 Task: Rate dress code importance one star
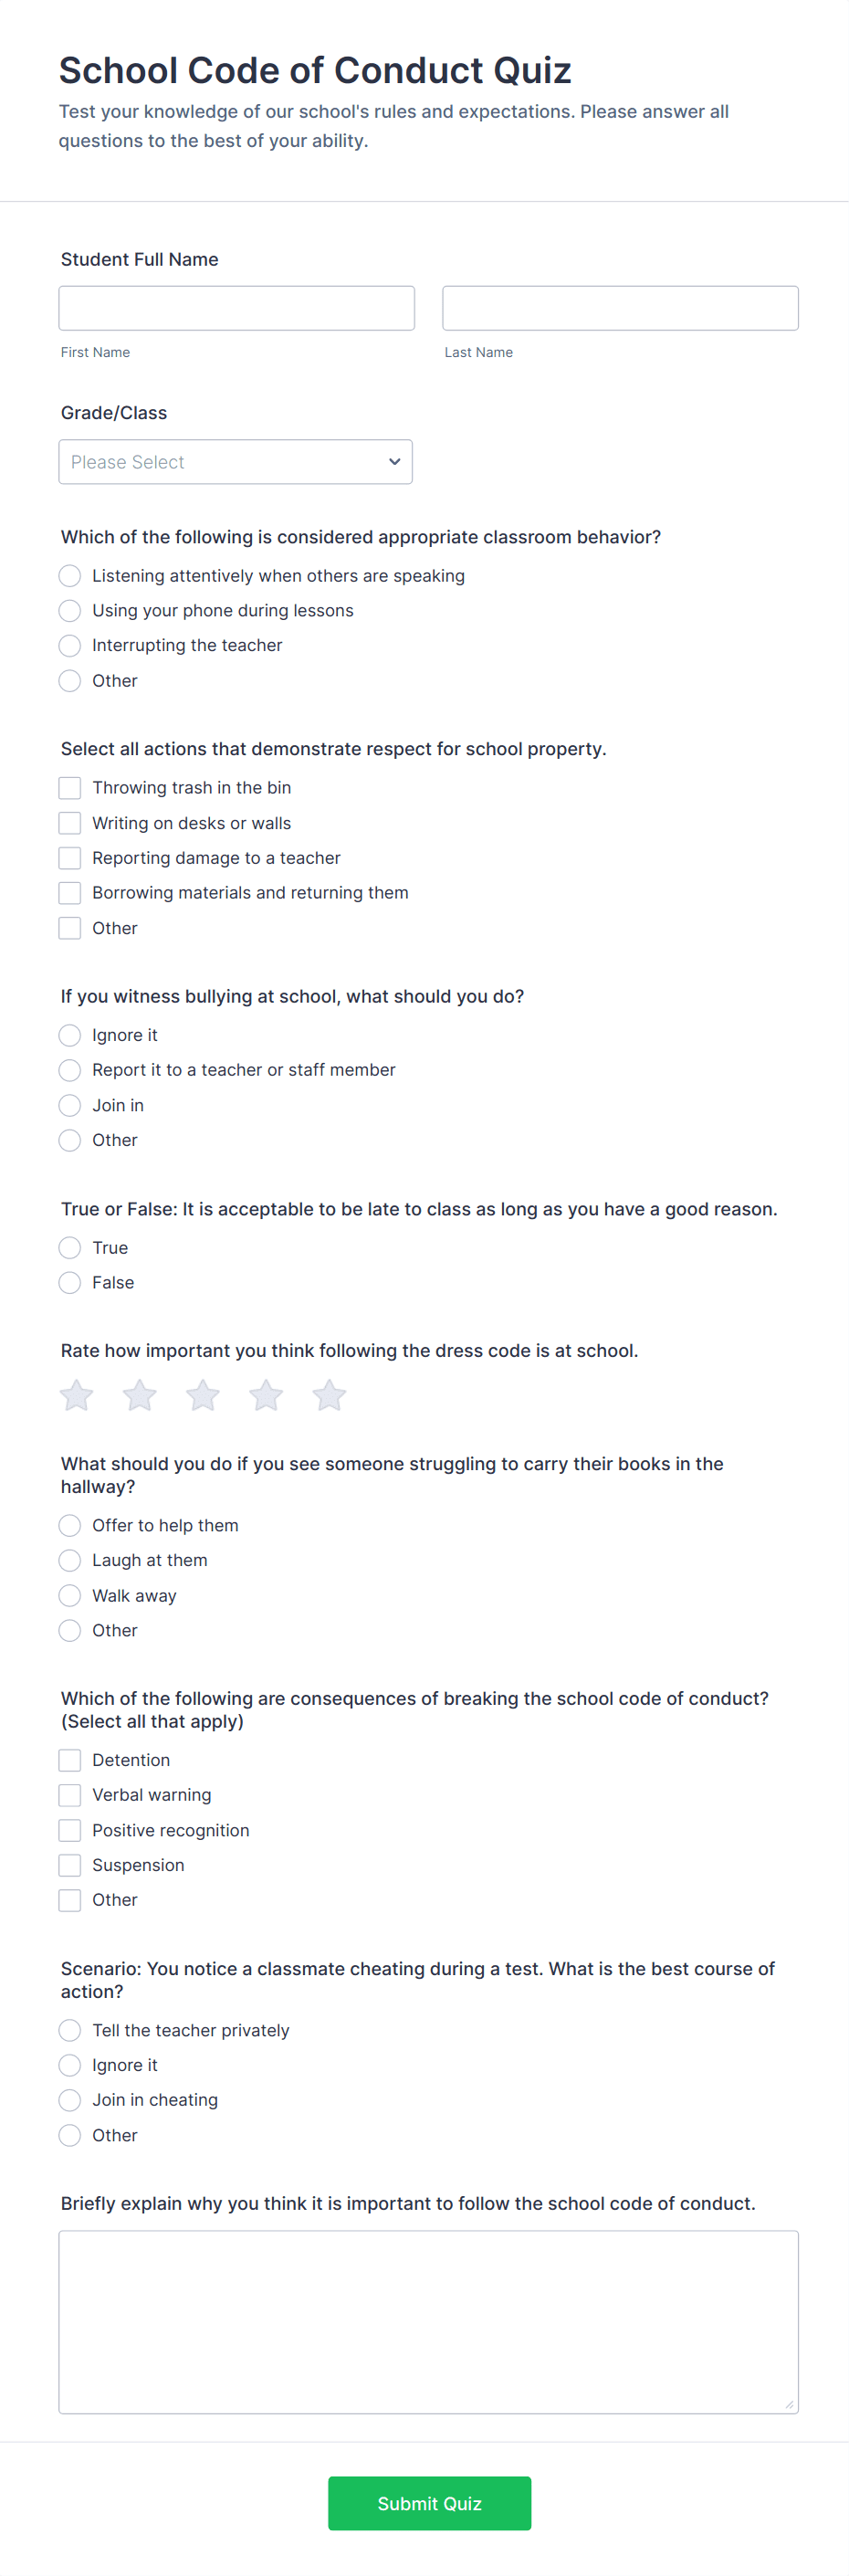point(77,1395)
